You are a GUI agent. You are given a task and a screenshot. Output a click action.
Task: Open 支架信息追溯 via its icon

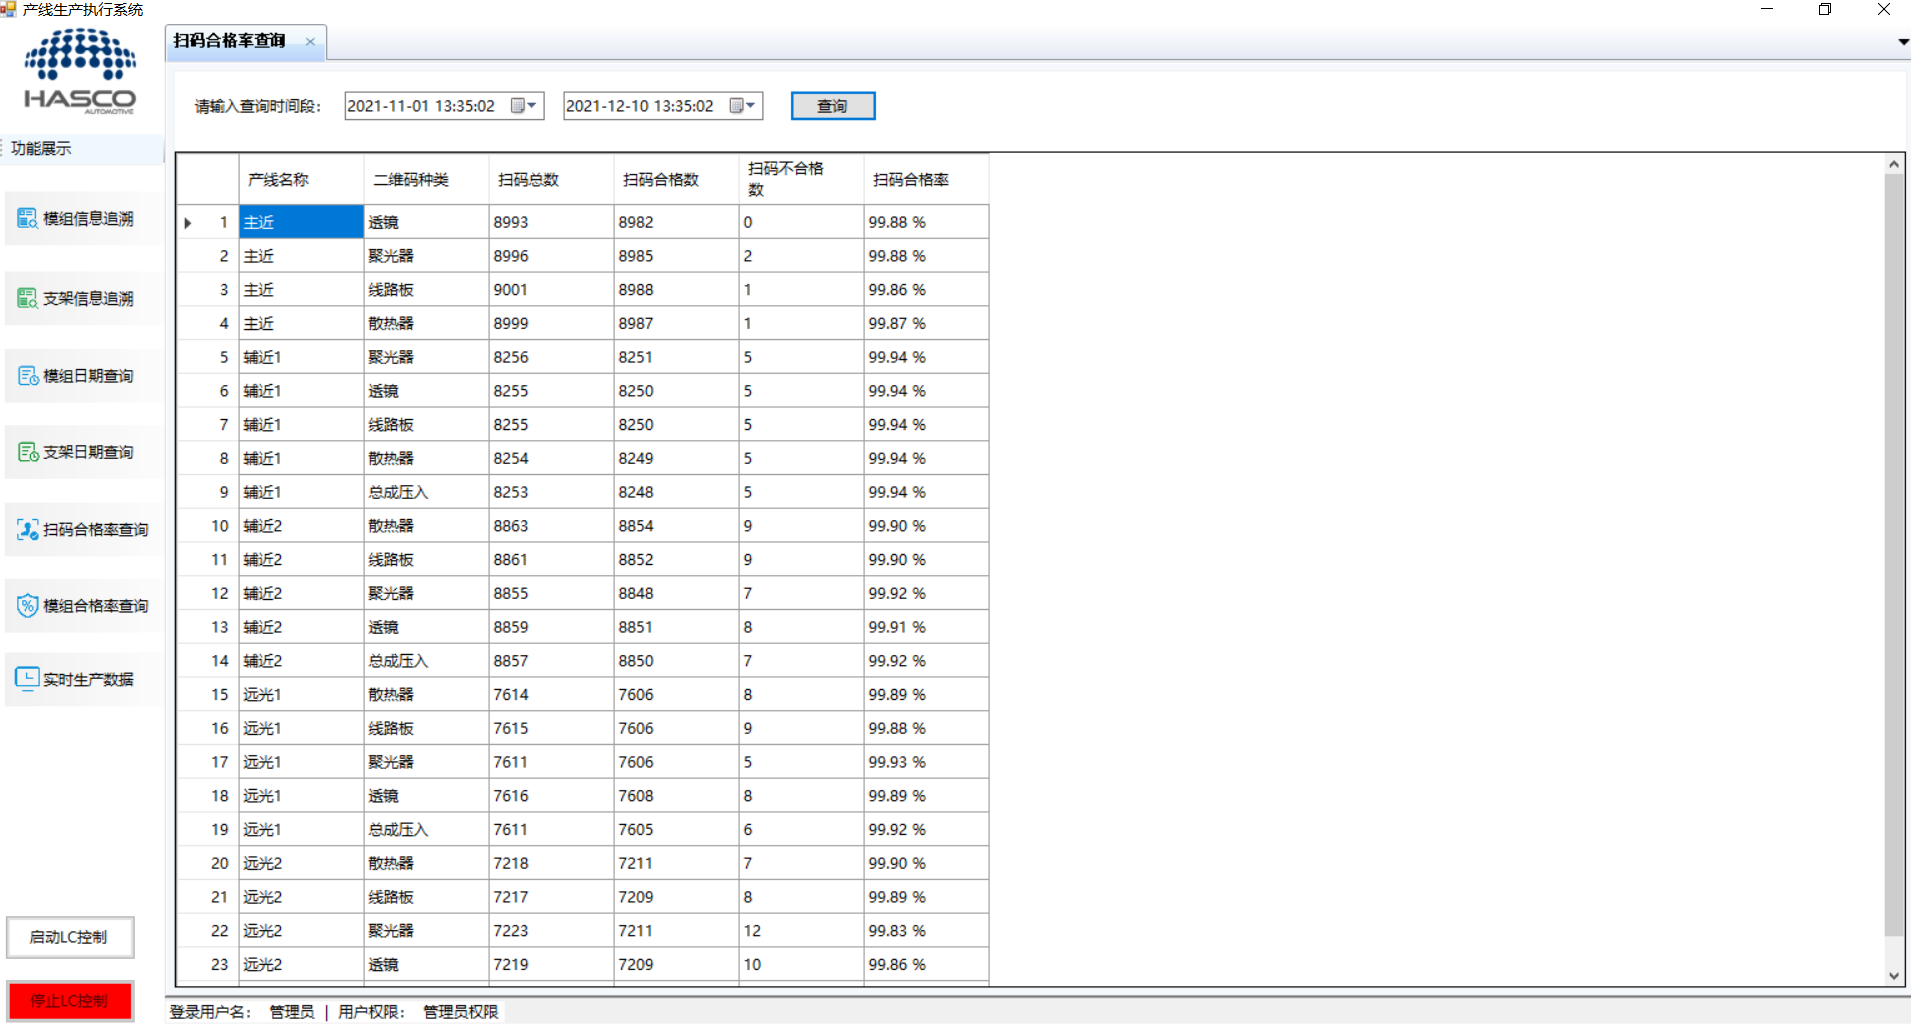(27, 298)
